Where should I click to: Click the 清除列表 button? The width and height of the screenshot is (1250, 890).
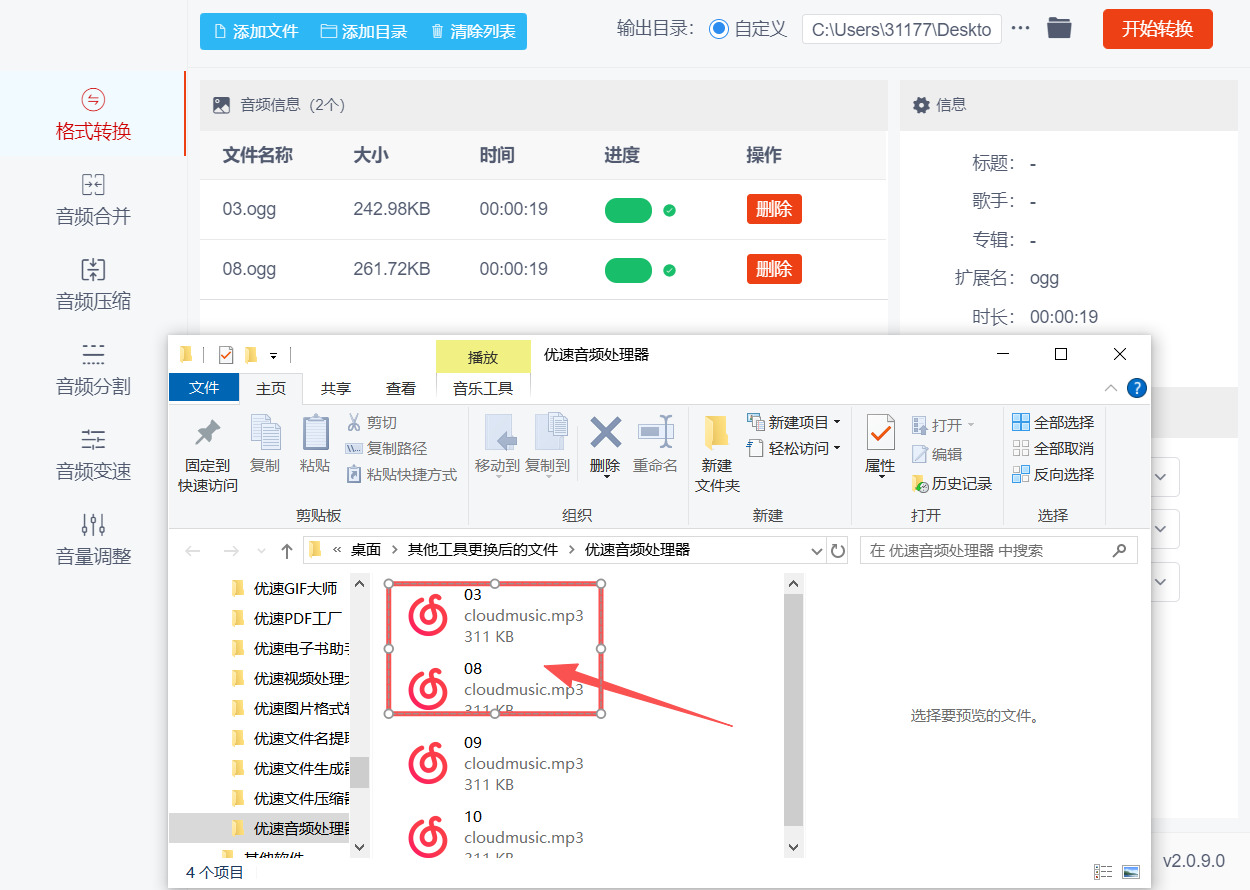[x=473, y=31]
